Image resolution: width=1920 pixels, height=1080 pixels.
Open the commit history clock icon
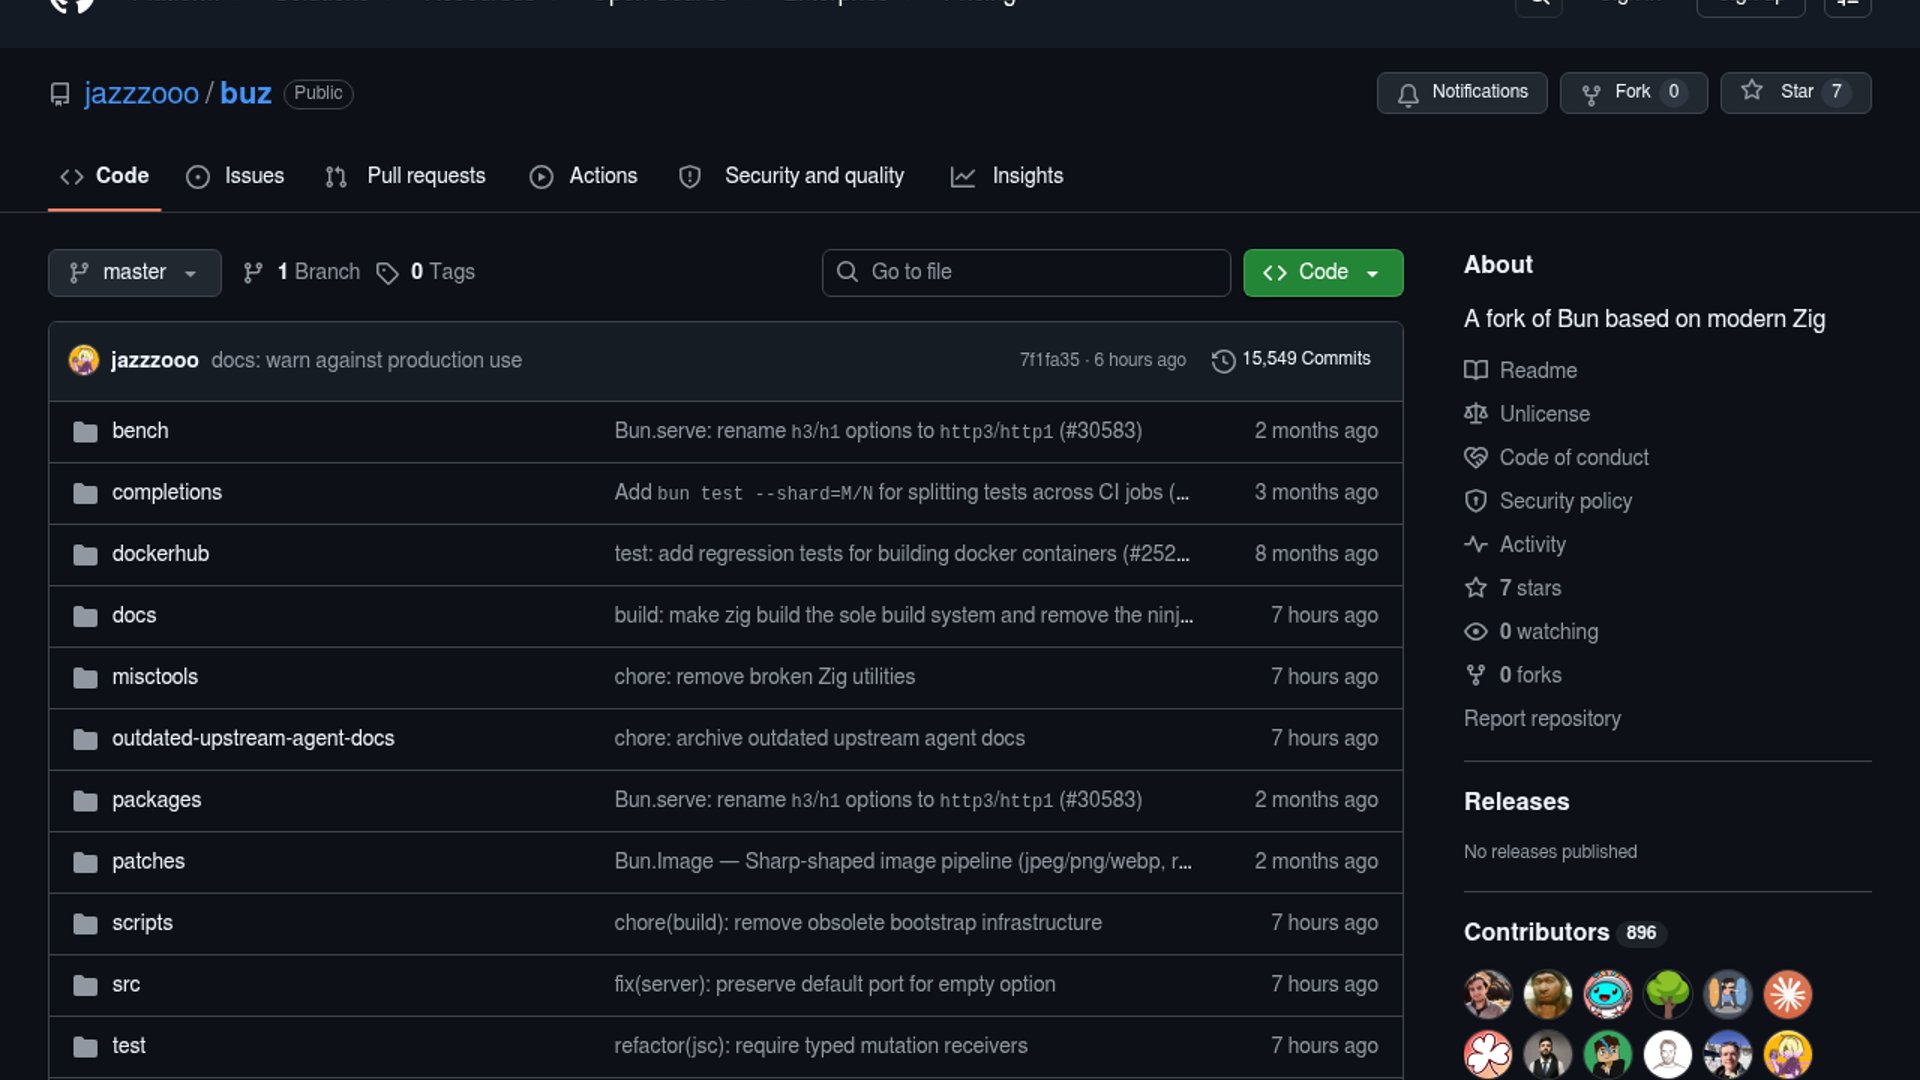point(1223,360)
